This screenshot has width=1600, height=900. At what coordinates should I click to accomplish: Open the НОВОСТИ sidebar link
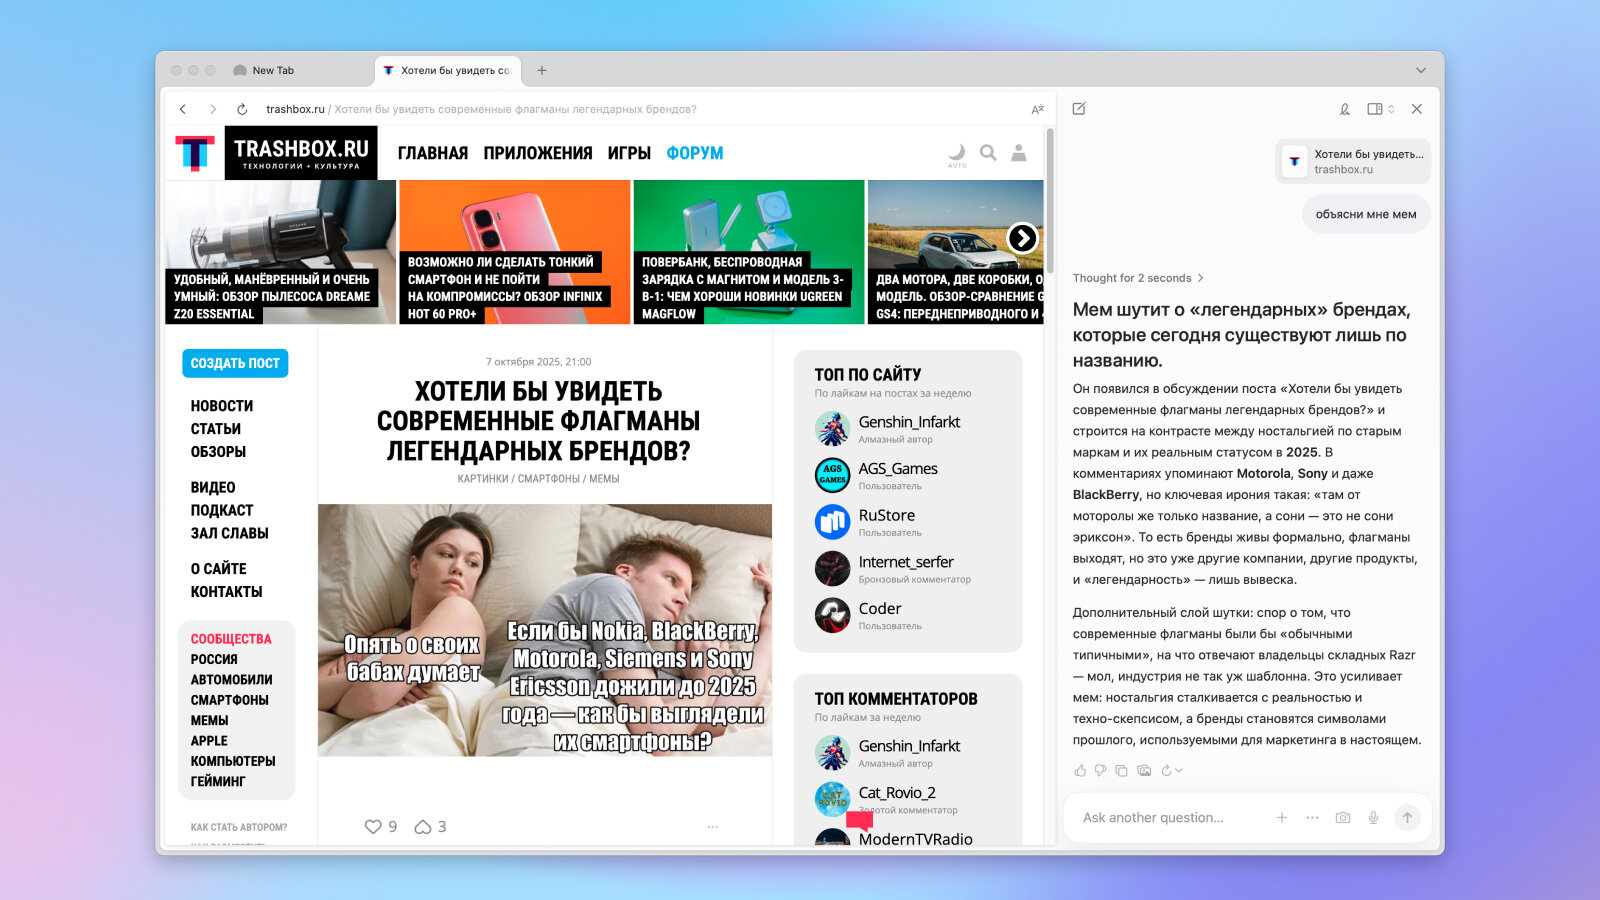coord(222,406)
